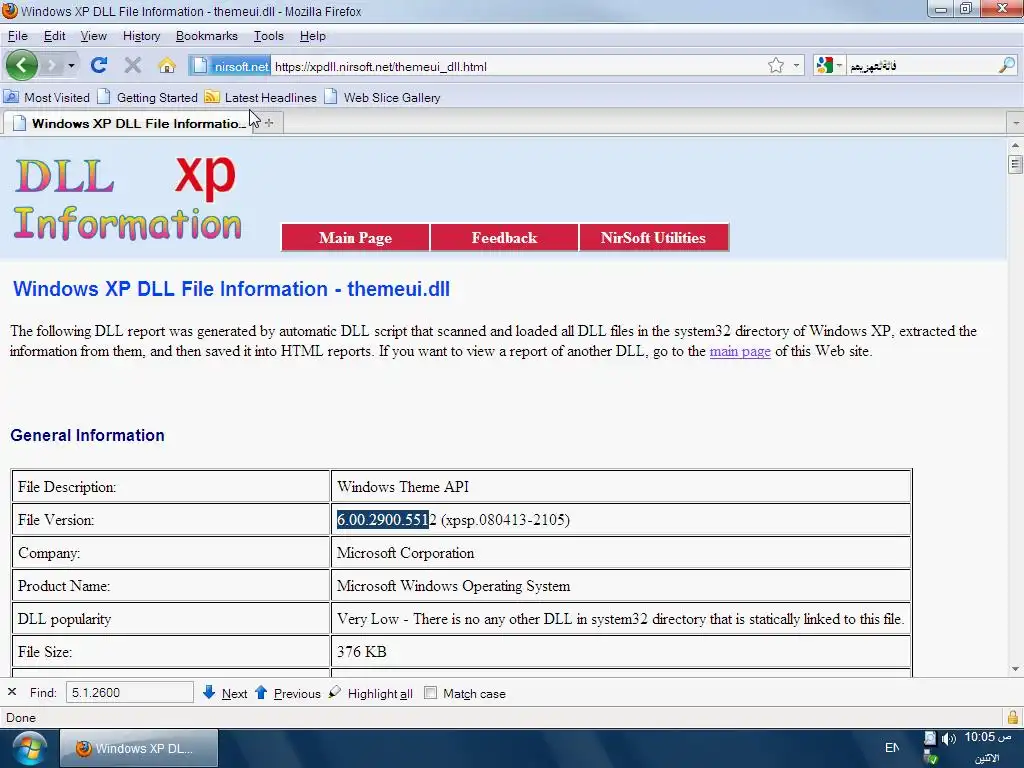Screen dimensions: 1024x768
Task: Open the address bar history dropdown
Action: tap(796, 65)
